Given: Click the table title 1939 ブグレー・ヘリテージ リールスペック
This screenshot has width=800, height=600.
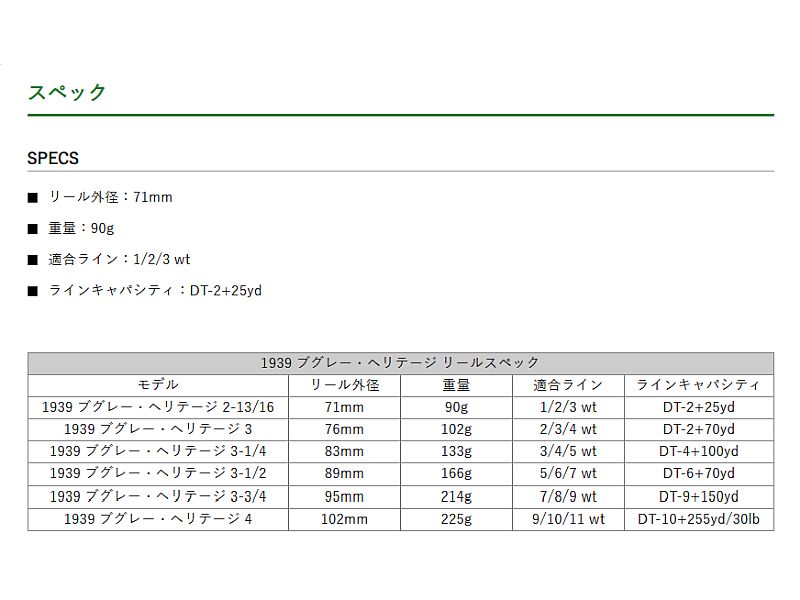Looking at the screenshot, I should (400, 363).
